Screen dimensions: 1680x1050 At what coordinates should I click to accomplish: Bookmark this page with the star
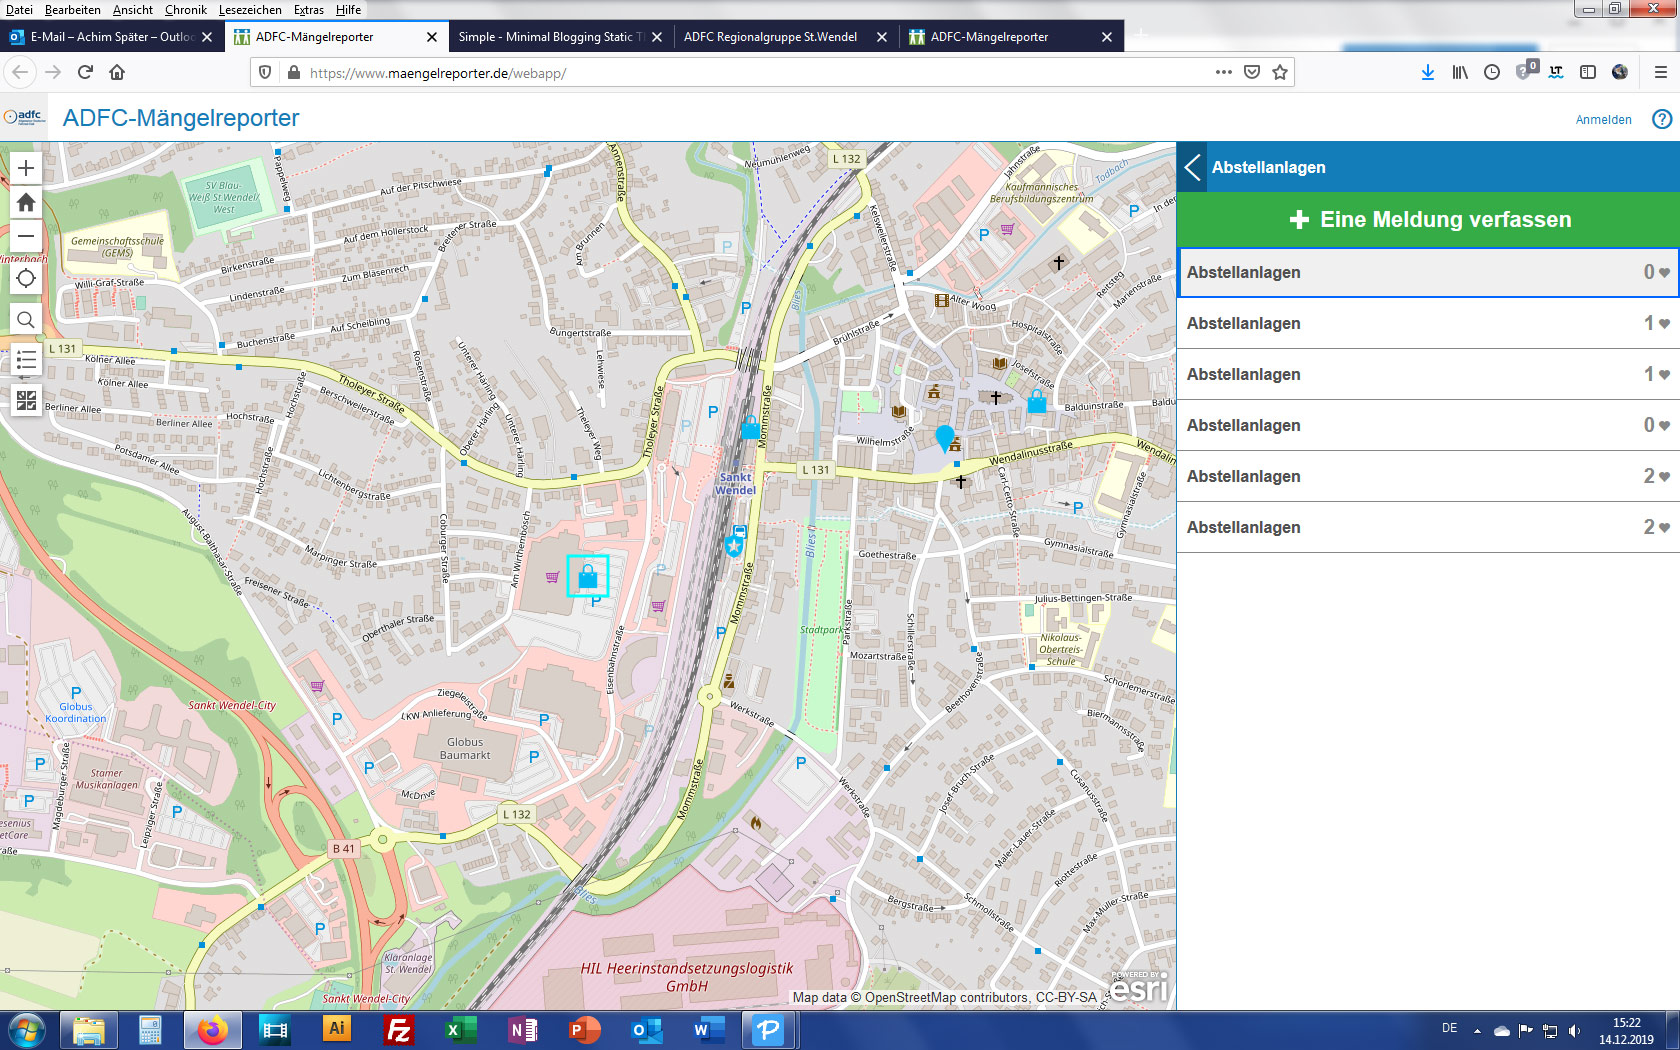(1280, 72)
